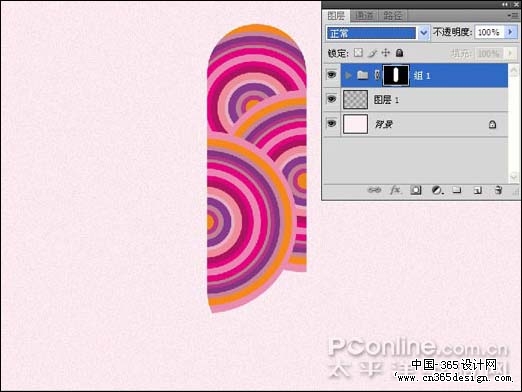The width and height of the screenshot is (522, 392).
Task: Toggle lock position move icon
Action: pyautogui.click(x=386, y=53)
